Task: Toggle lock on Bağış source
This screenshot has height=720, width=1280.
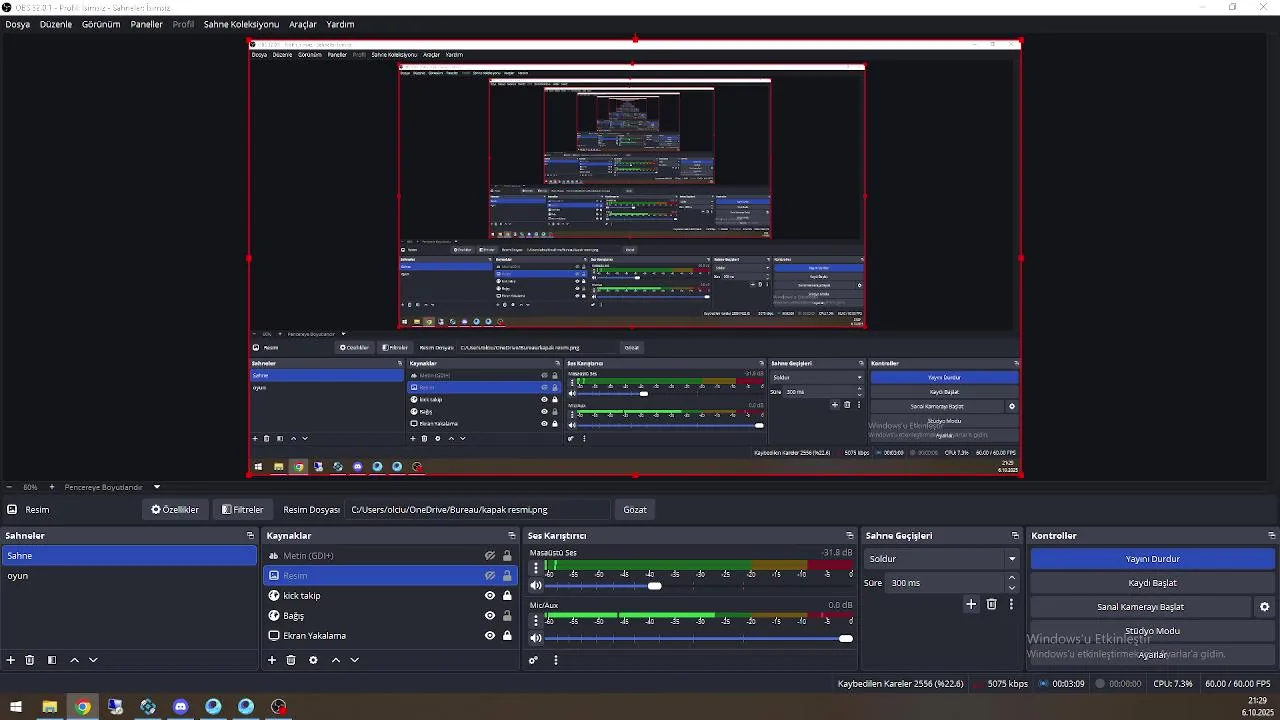Action: (x=507, y=616)
